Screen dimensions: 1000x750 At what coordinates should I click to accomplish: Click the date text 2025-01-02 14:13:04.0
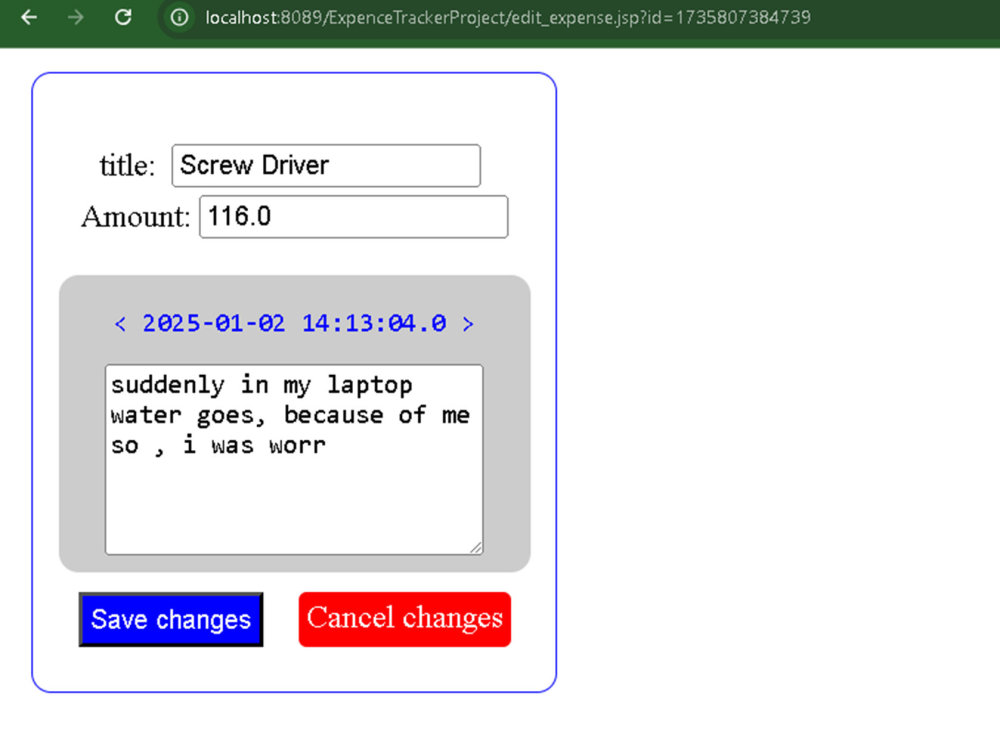tap(294, 323)
